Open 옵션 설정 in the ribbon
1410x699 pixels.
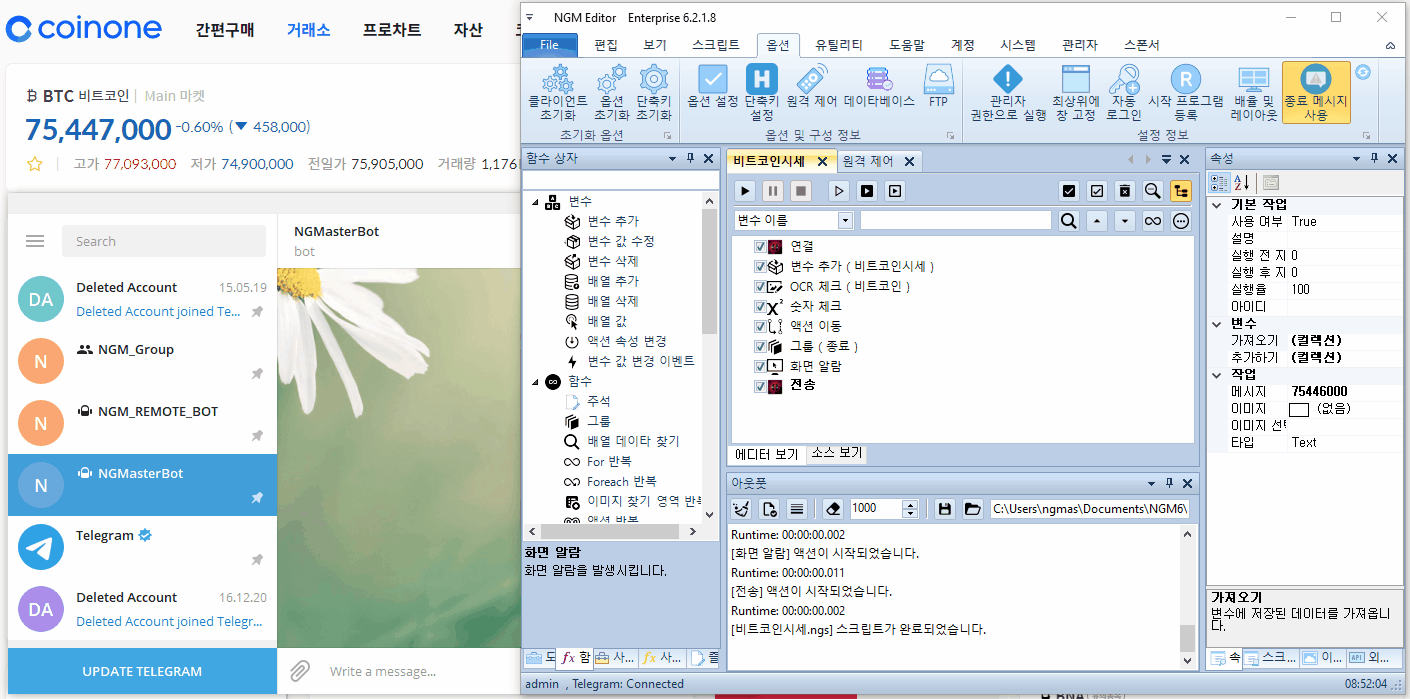(x=712, y=87)
